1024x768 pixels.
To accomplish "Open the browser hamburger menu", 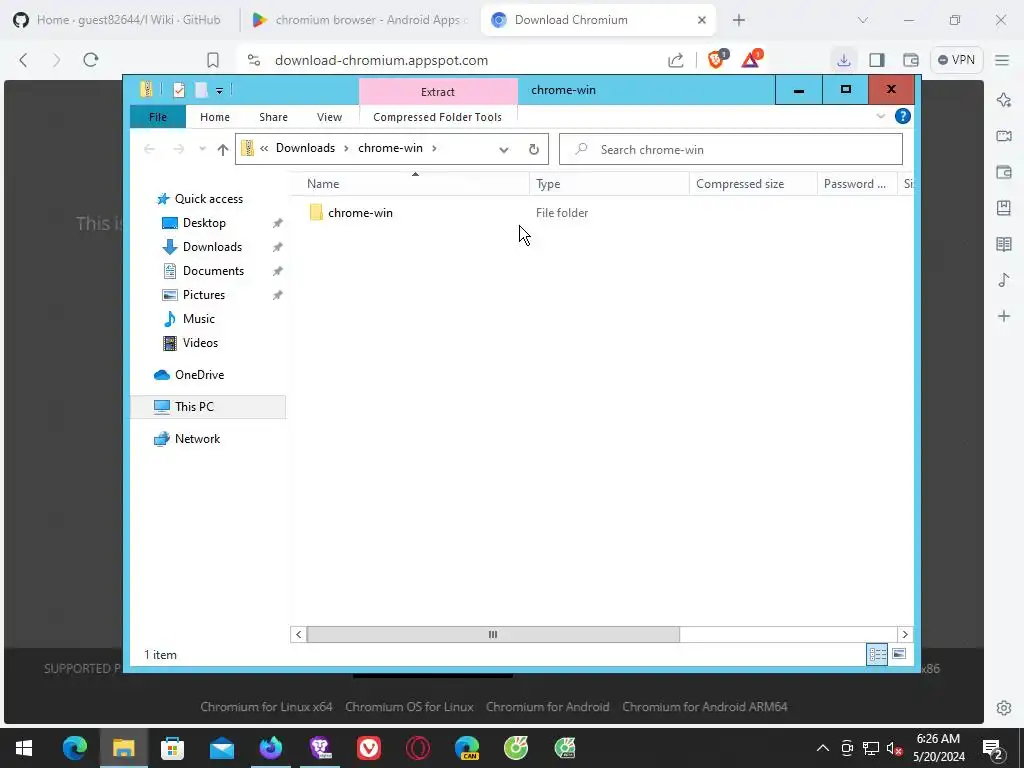I will (1002, 60).
